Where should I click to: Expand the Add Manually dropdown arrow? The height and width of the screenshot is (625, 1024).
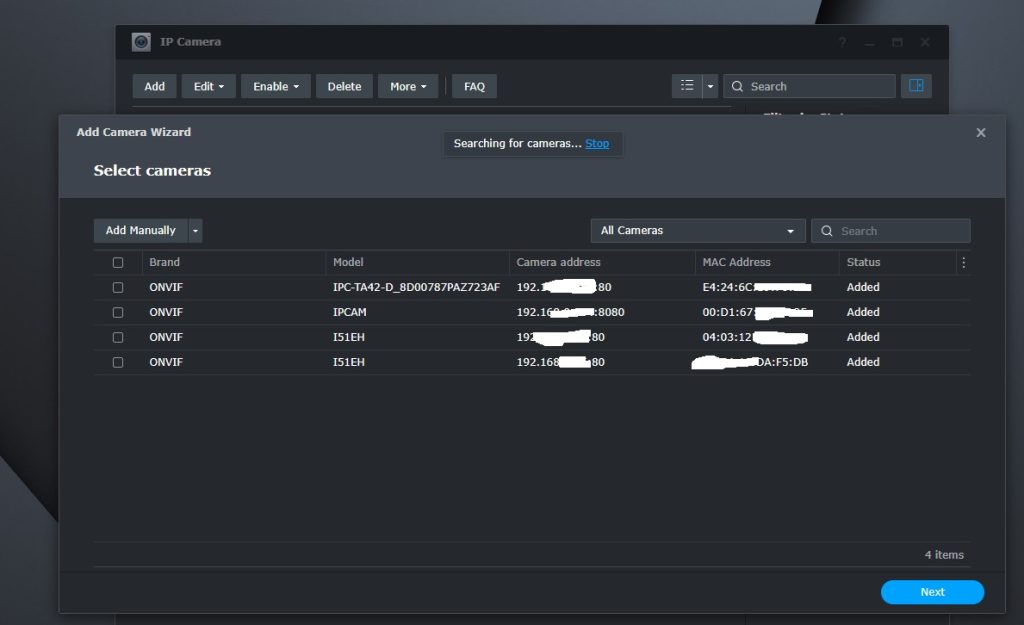[195, 231]
